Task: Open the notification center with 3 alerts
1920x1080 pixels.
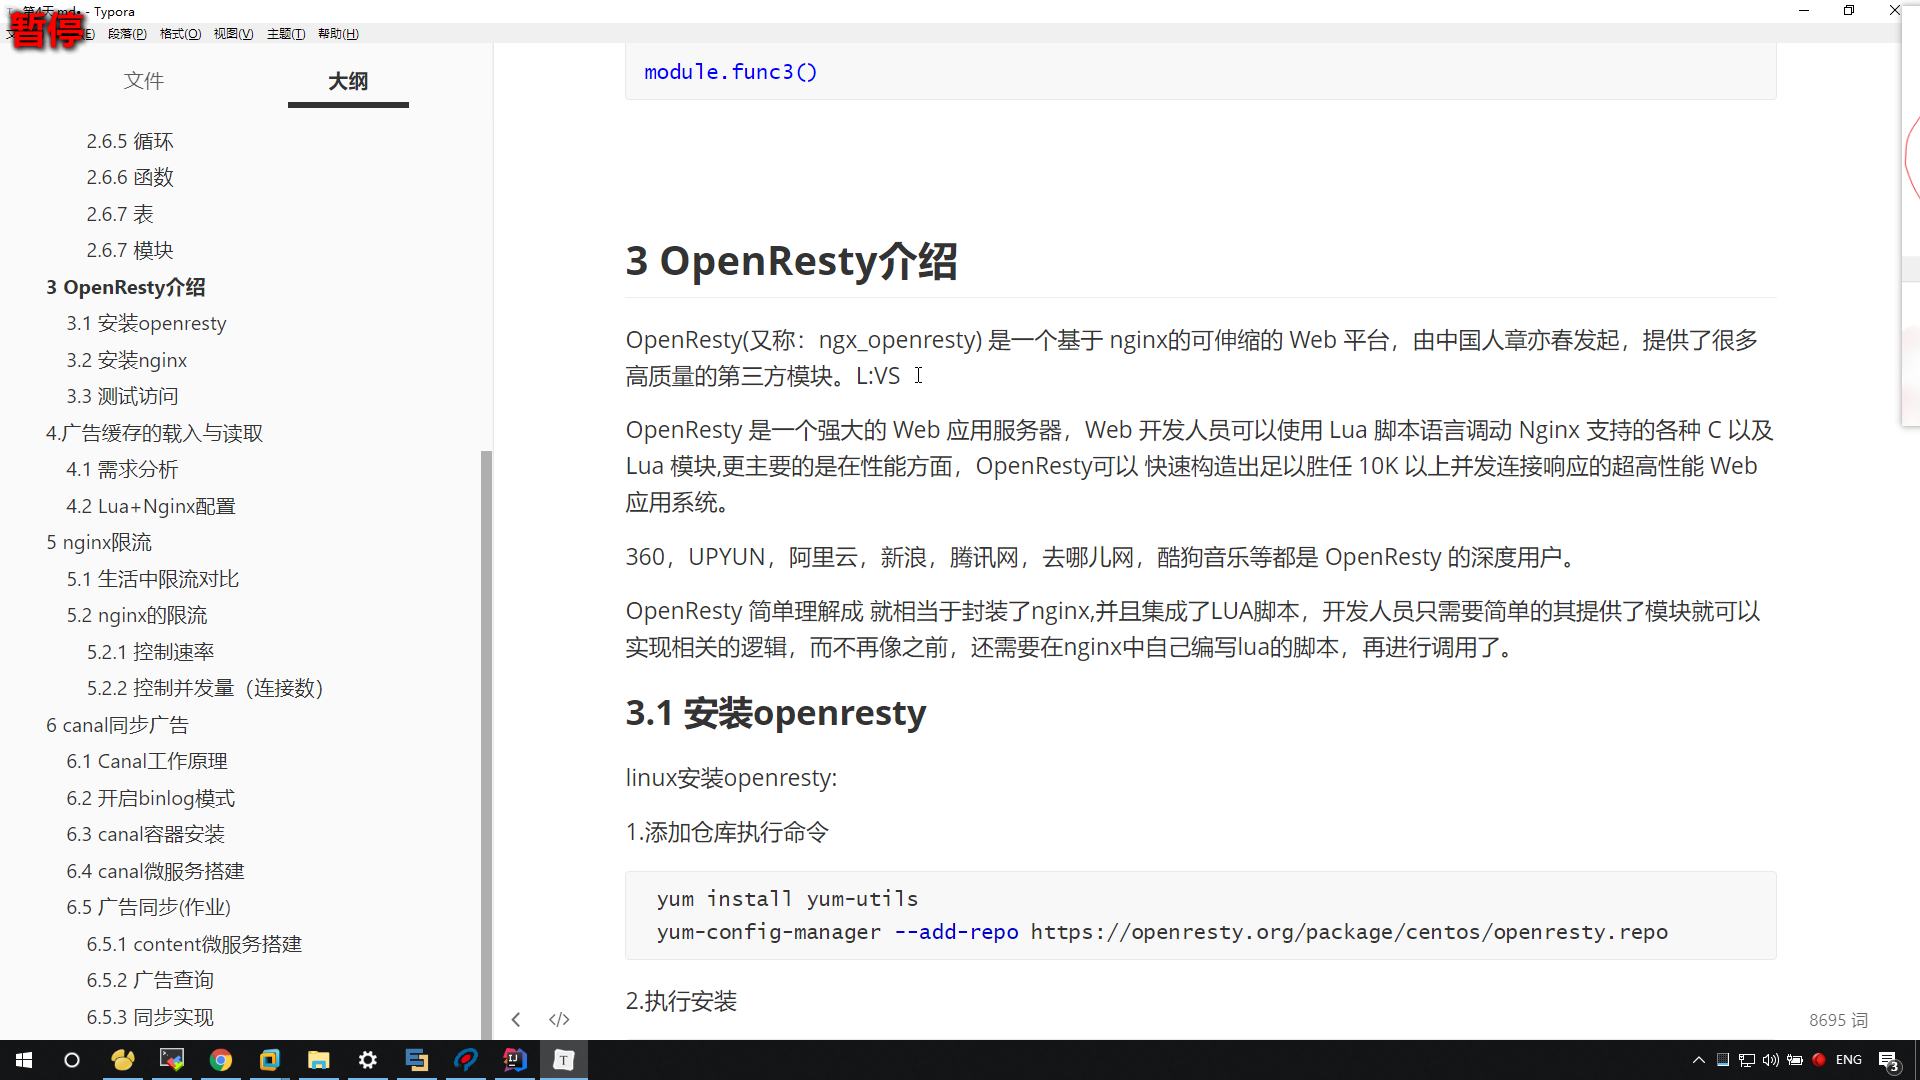Action: [1889, 1061]
